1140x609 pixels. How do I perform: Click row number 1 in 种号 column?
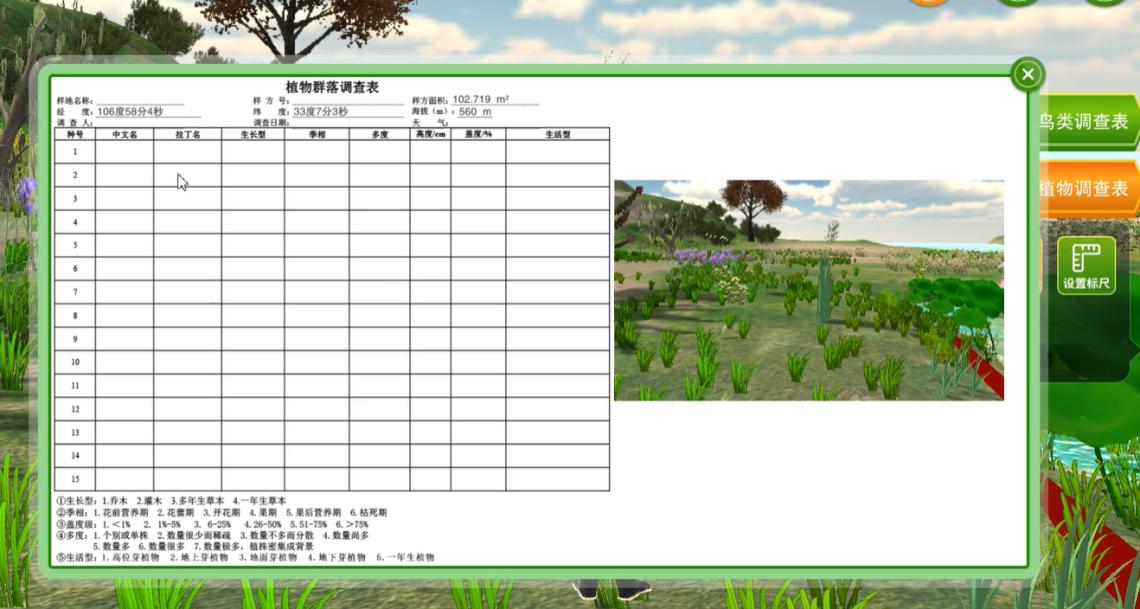75,152
